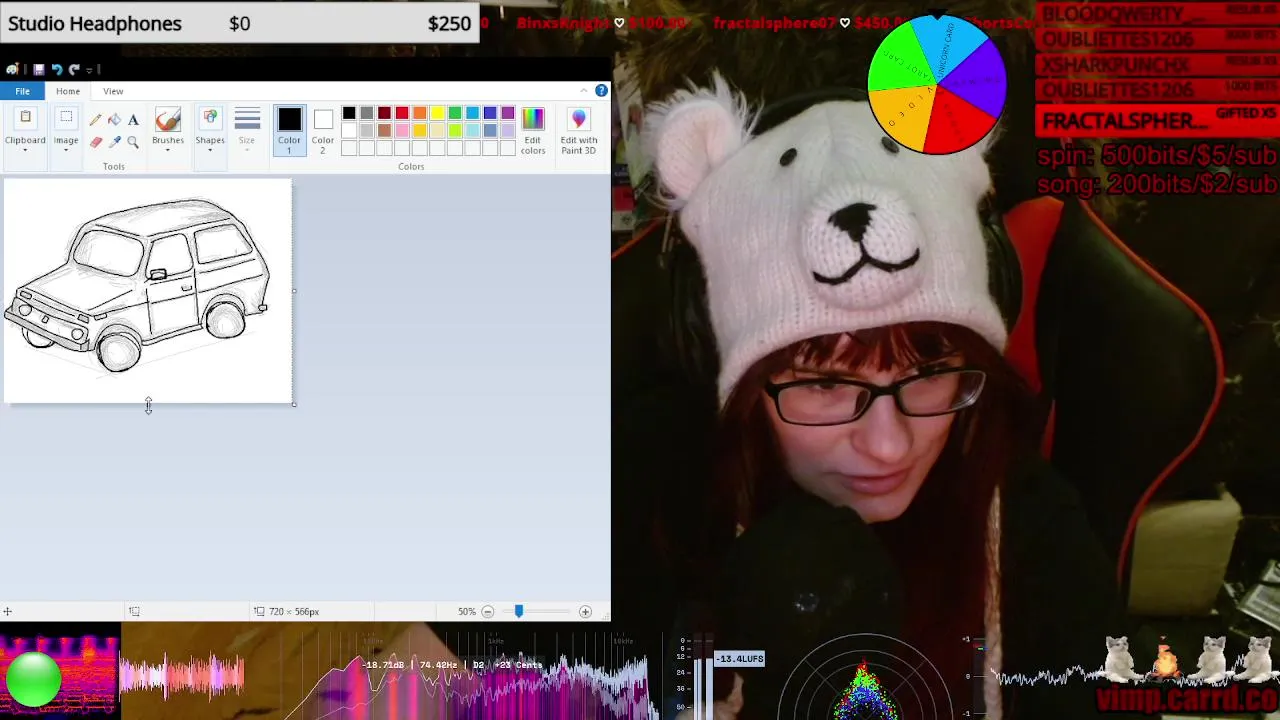
Task: Pick the red color swatch
Action: tap(402, 113)
